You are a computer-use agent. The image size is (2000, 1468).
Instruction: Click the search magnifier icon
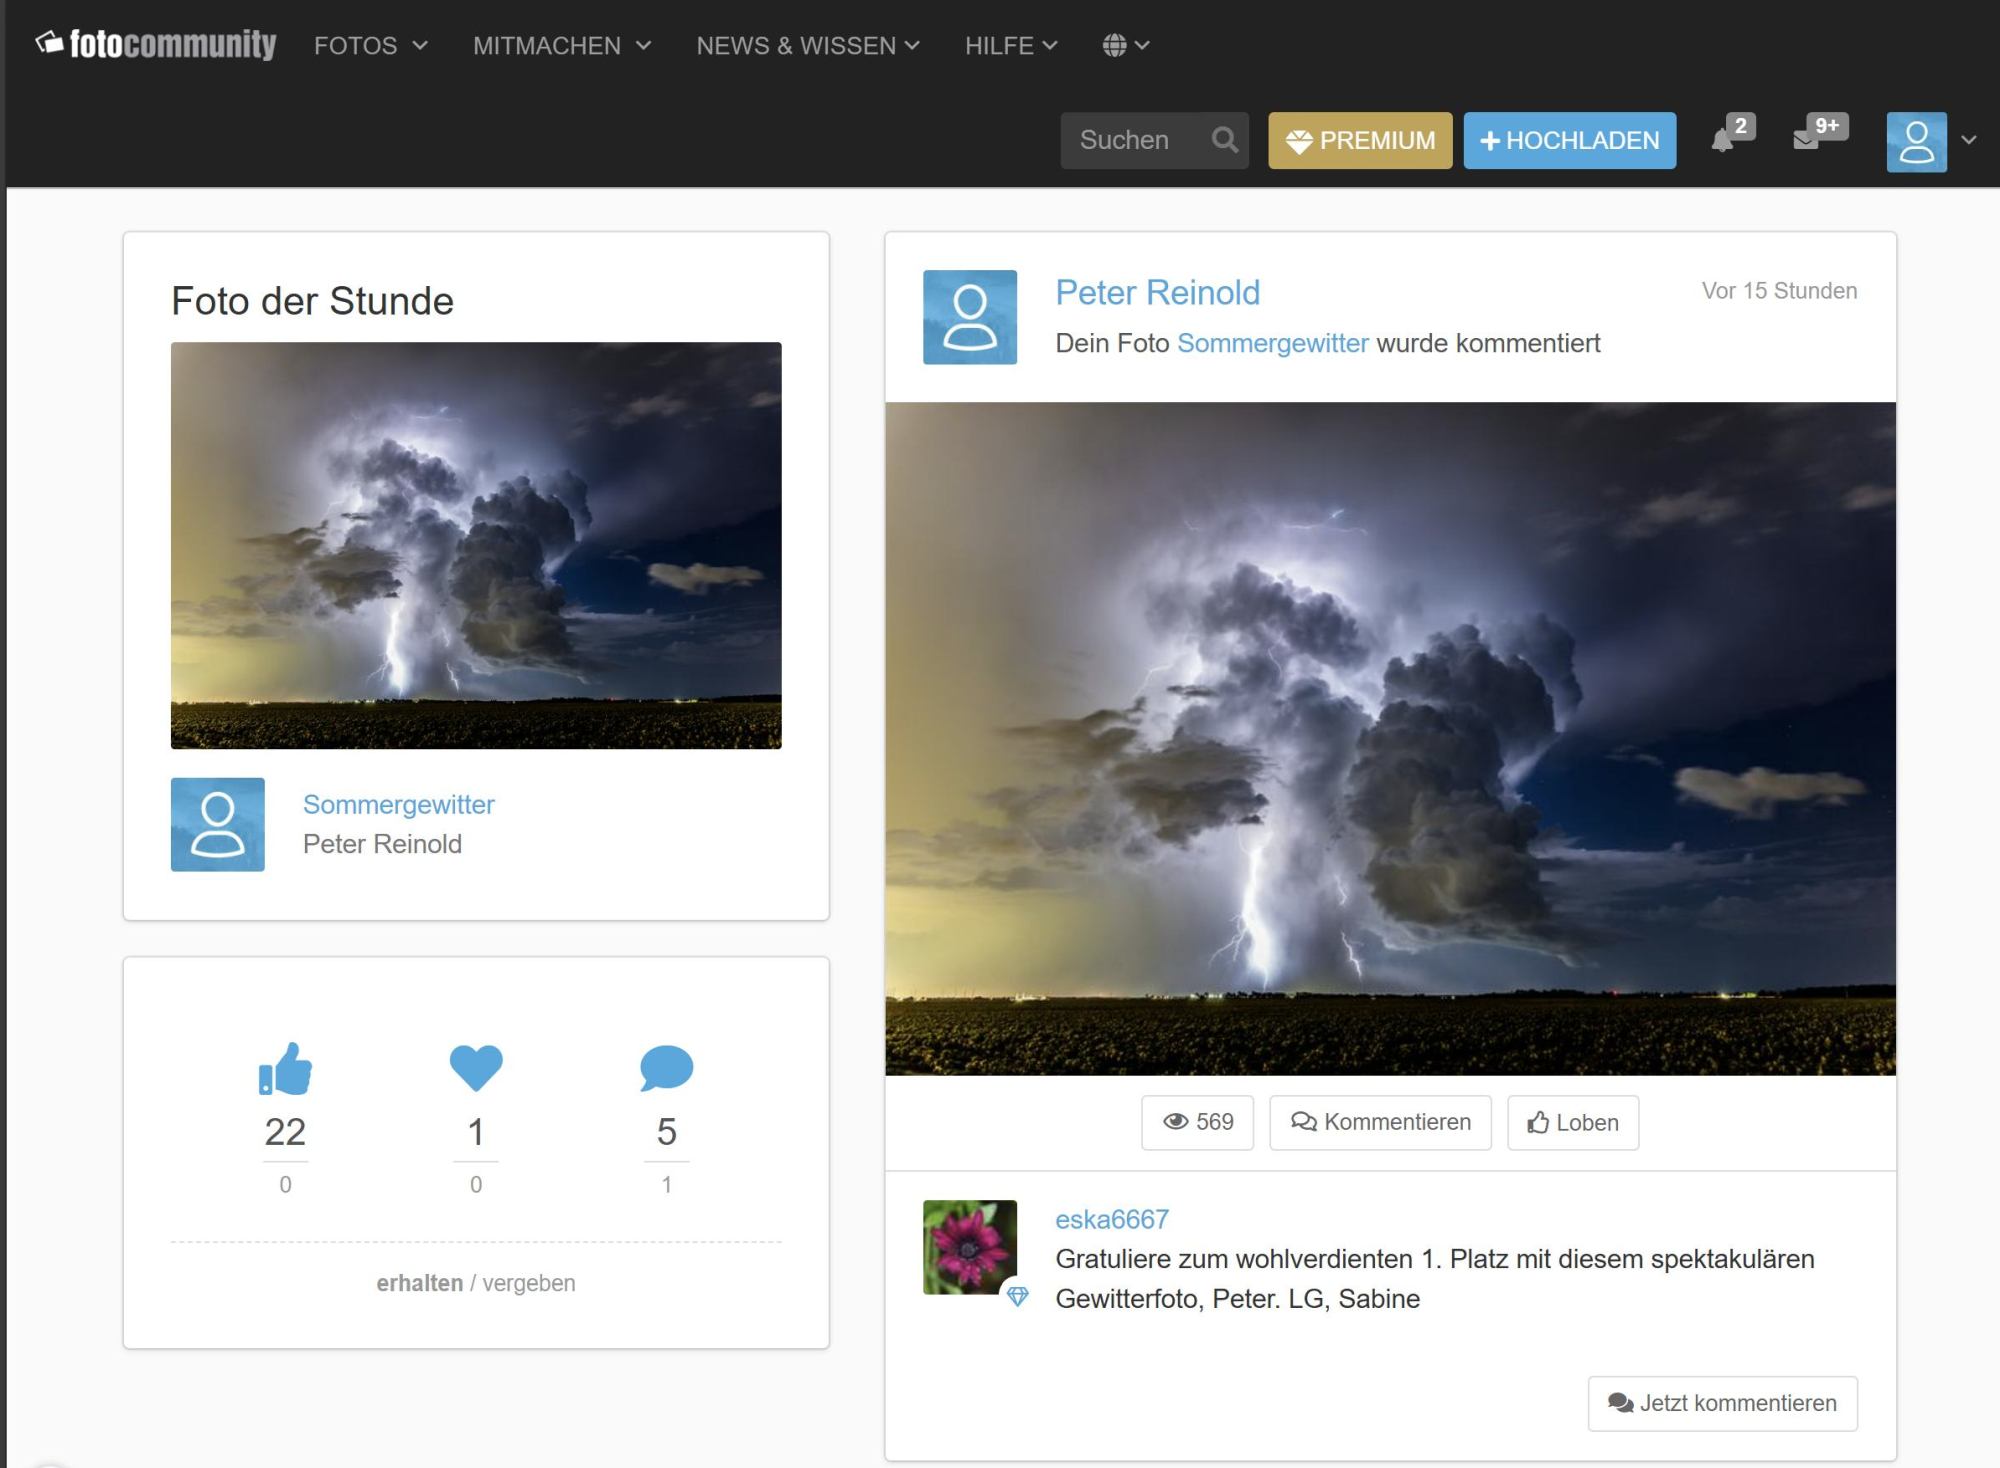1224,140
